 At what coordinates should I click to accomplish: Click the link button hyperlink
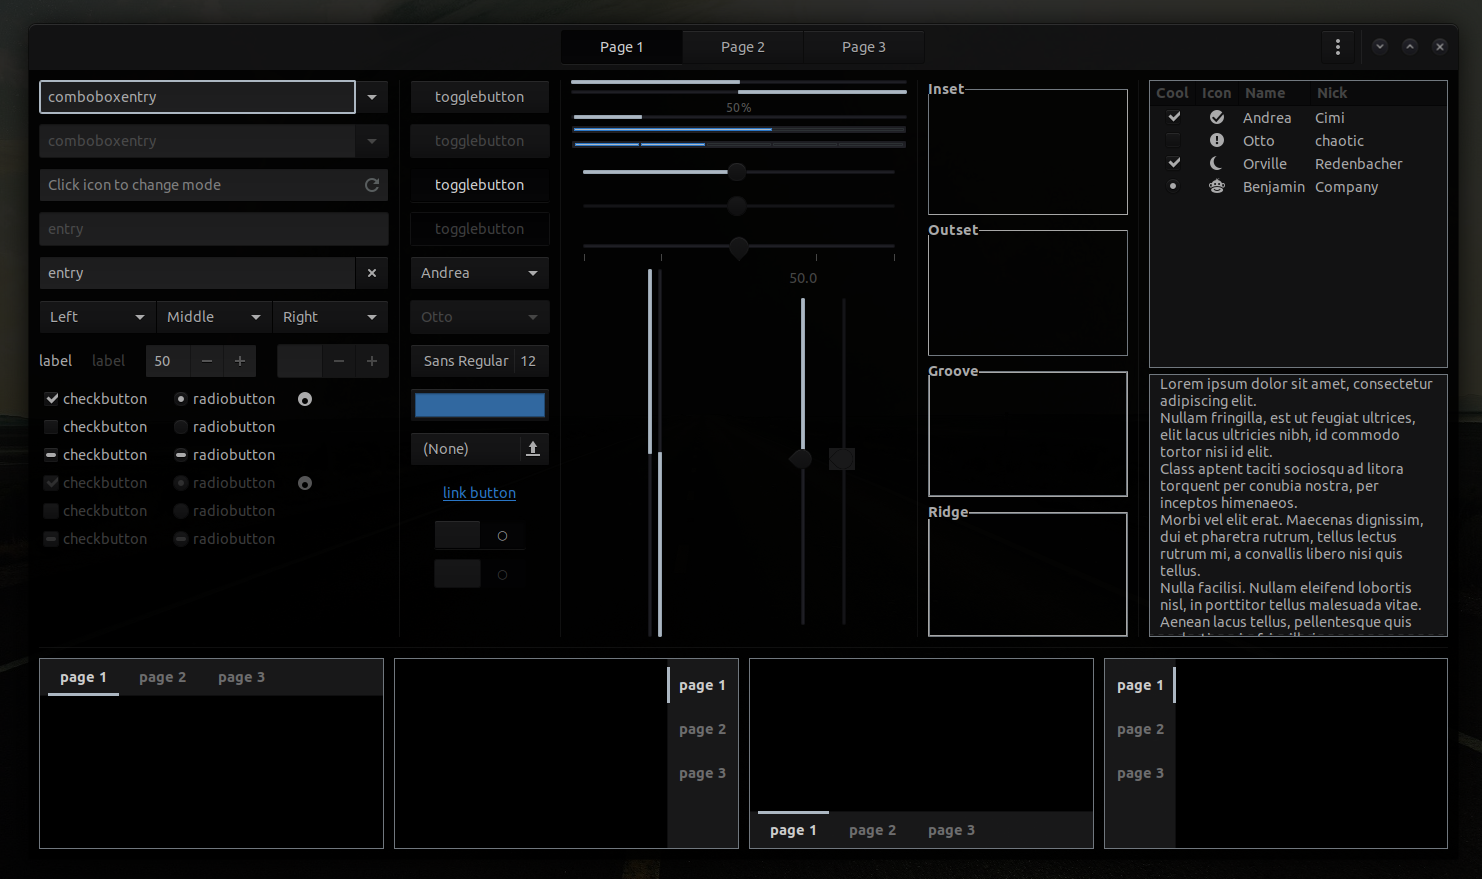[479, 492]
